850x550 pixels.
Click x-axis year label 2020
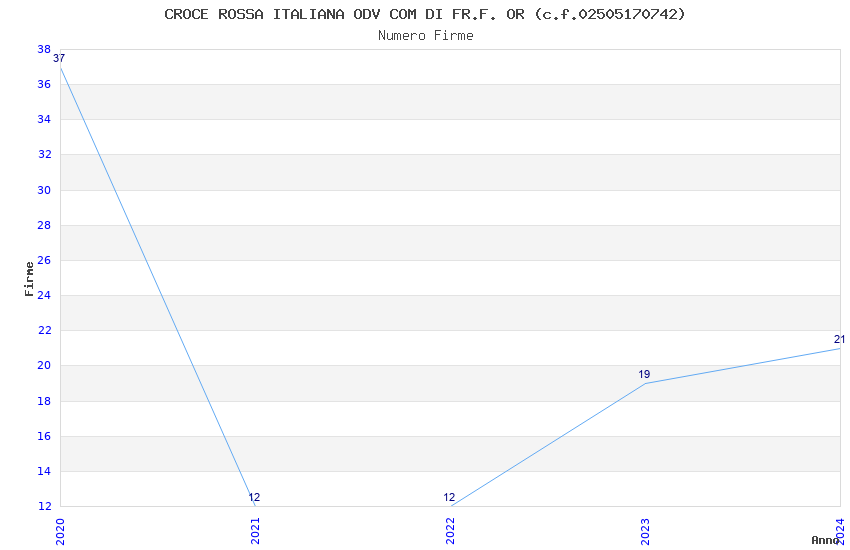coord(60,532)
